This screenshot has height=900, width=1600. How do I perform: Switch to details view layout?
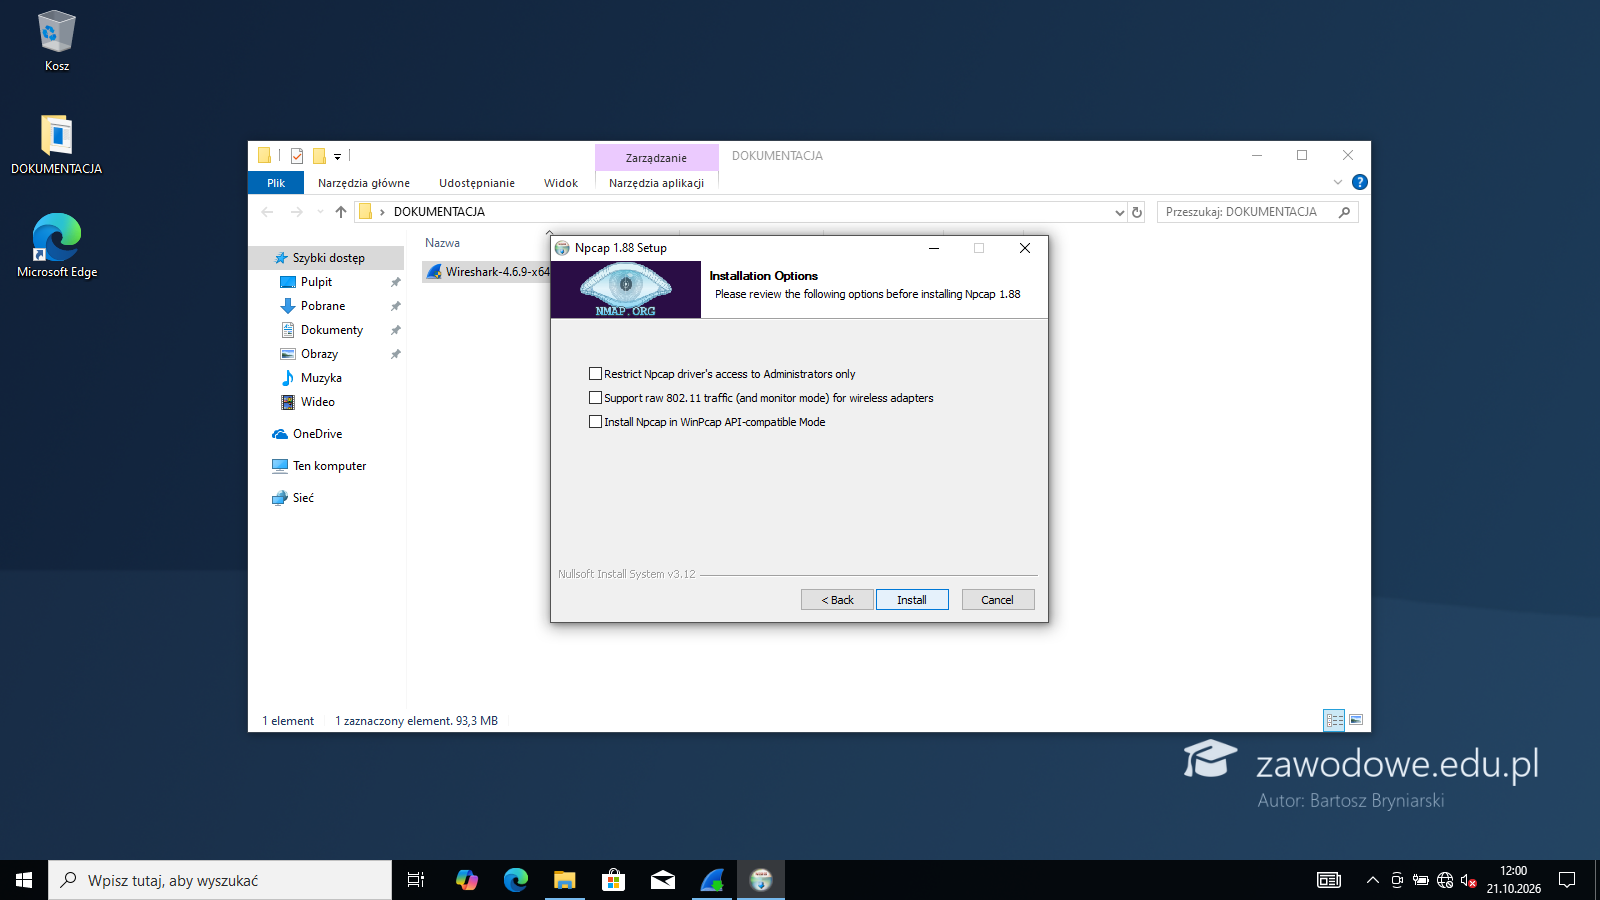tap(1334, 720)
